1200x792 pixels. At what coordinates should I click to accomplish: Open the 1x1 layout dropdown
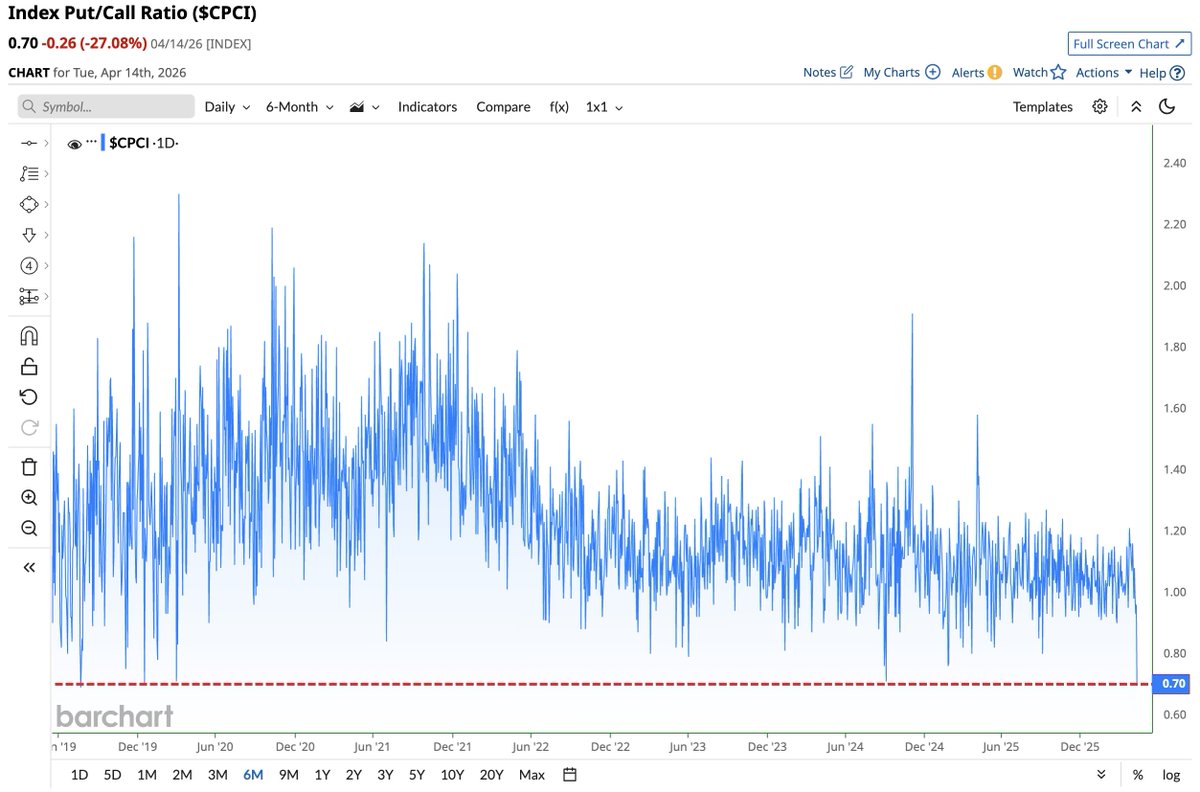[604, 107]
